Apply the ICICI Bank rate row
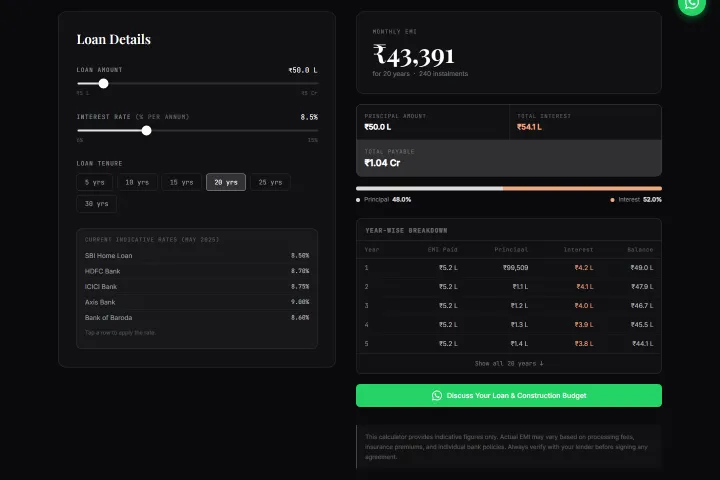This screenshot has width=720, height=480. pyautogui.click(x=197, y=287)
